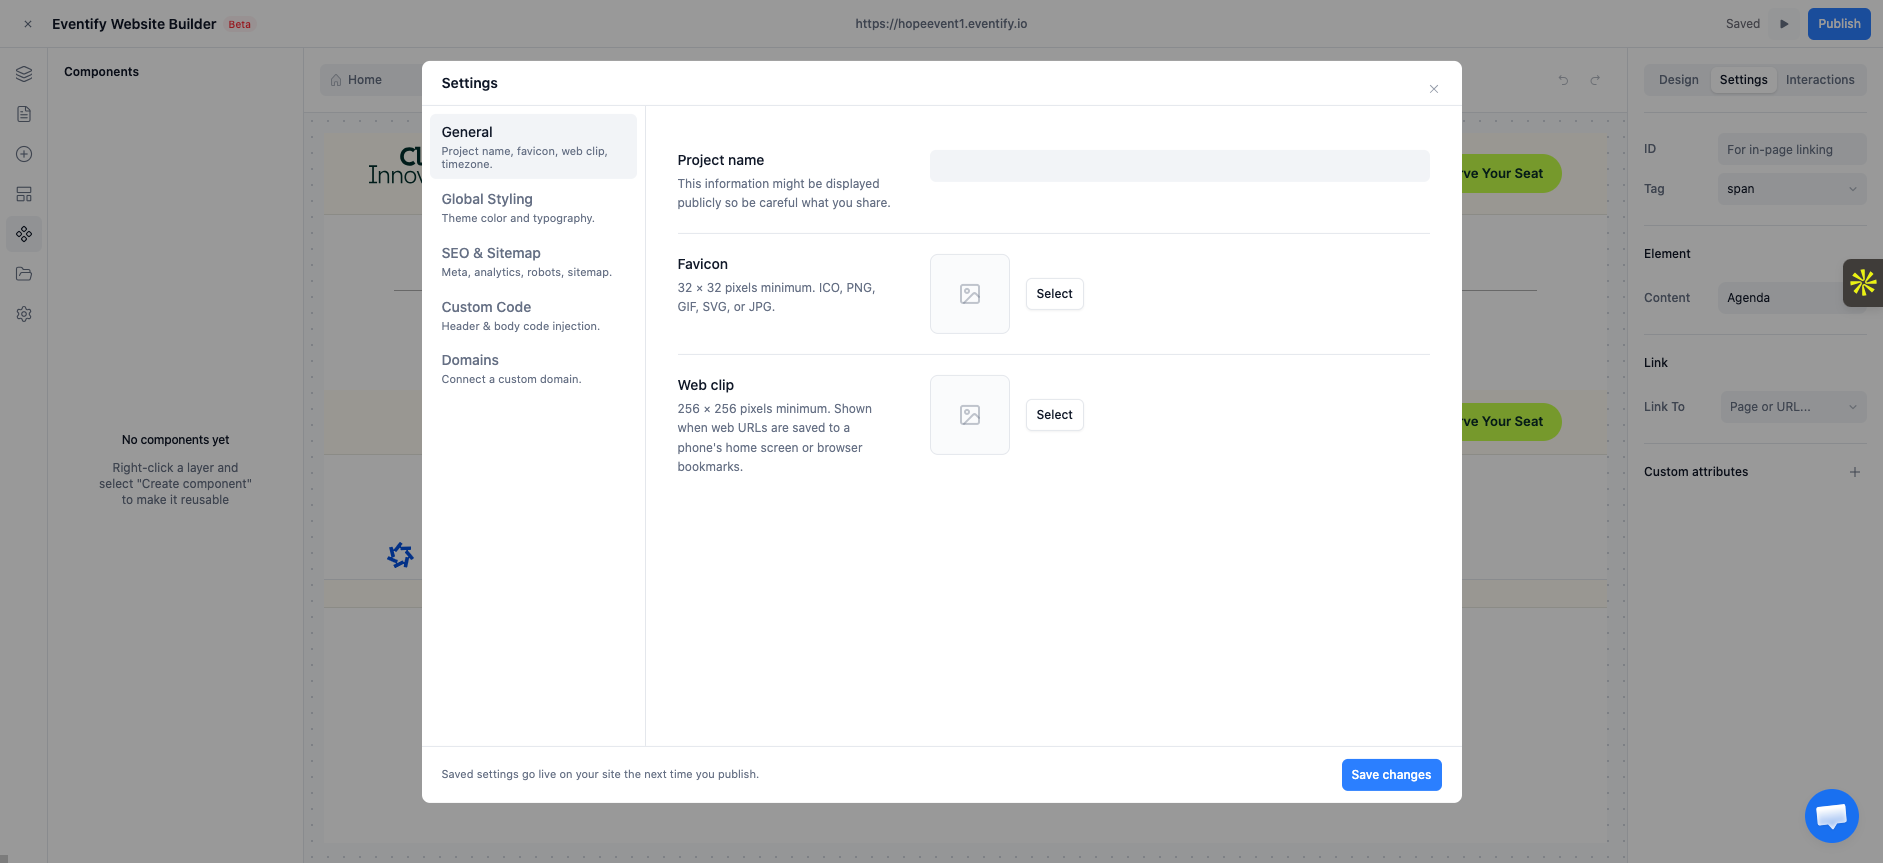Click the Components panel heading
Screen dimensions: 1883x863
coord(101,72)
